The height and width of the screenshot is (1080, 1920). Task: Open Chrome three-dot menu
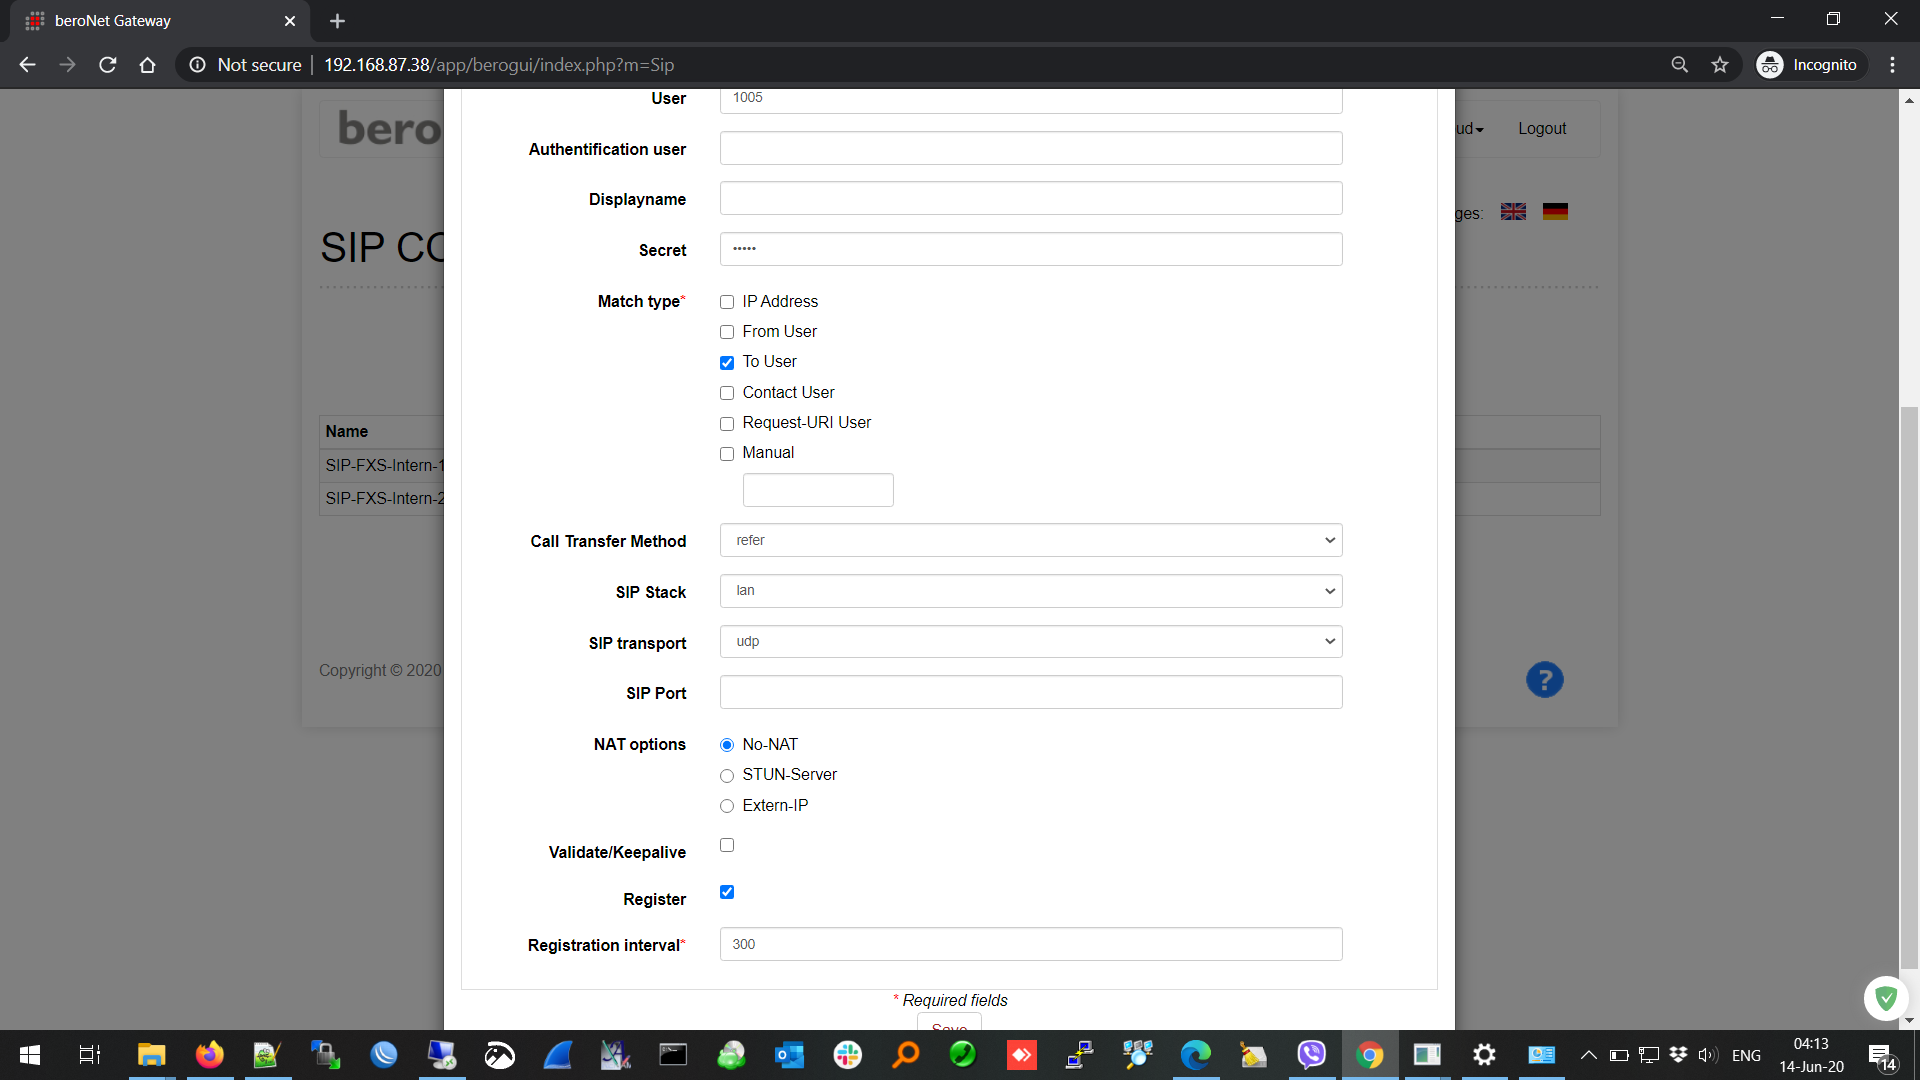1892,65
